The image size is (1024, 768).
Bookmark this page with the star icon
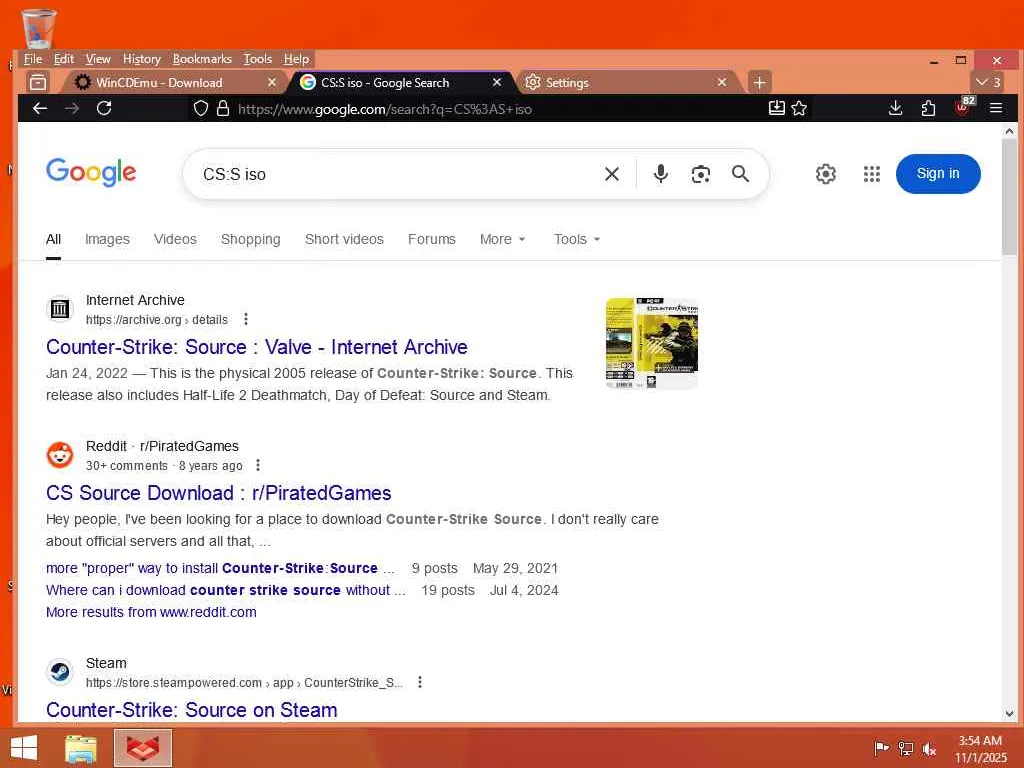click(799, 108)
